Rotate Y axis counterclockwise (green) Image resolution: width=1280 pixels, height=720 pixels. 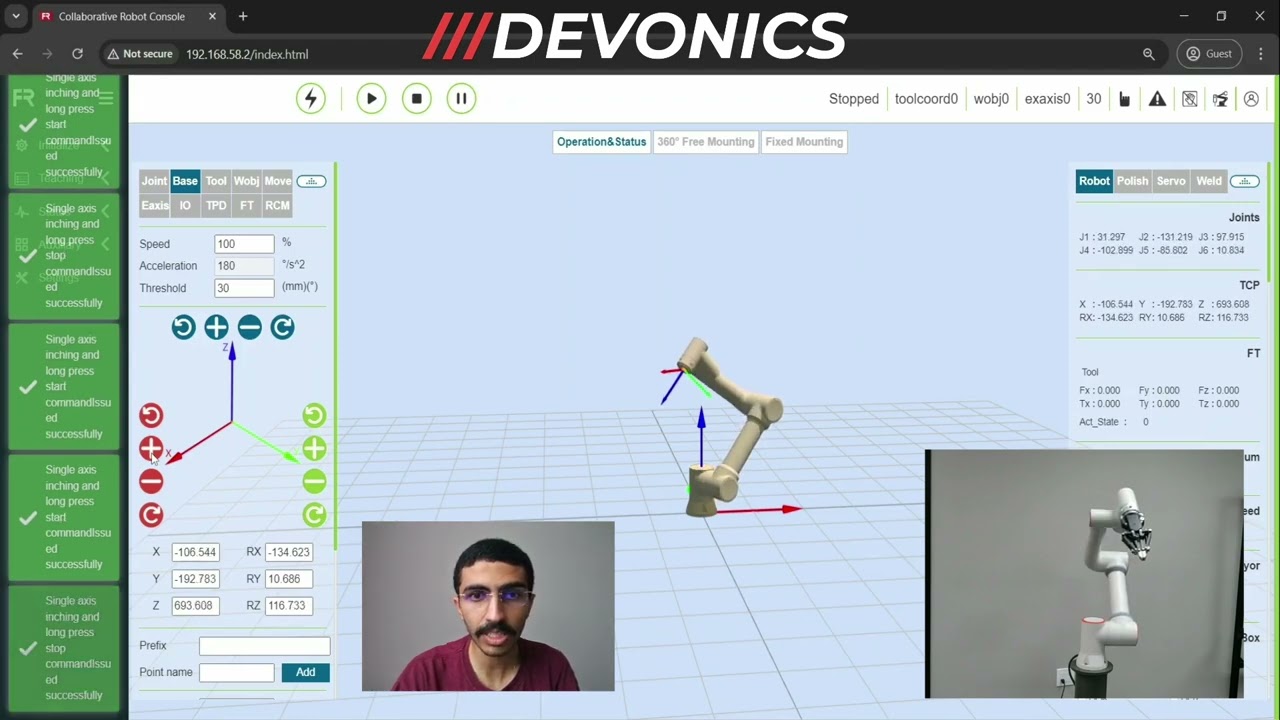(314, 415)
